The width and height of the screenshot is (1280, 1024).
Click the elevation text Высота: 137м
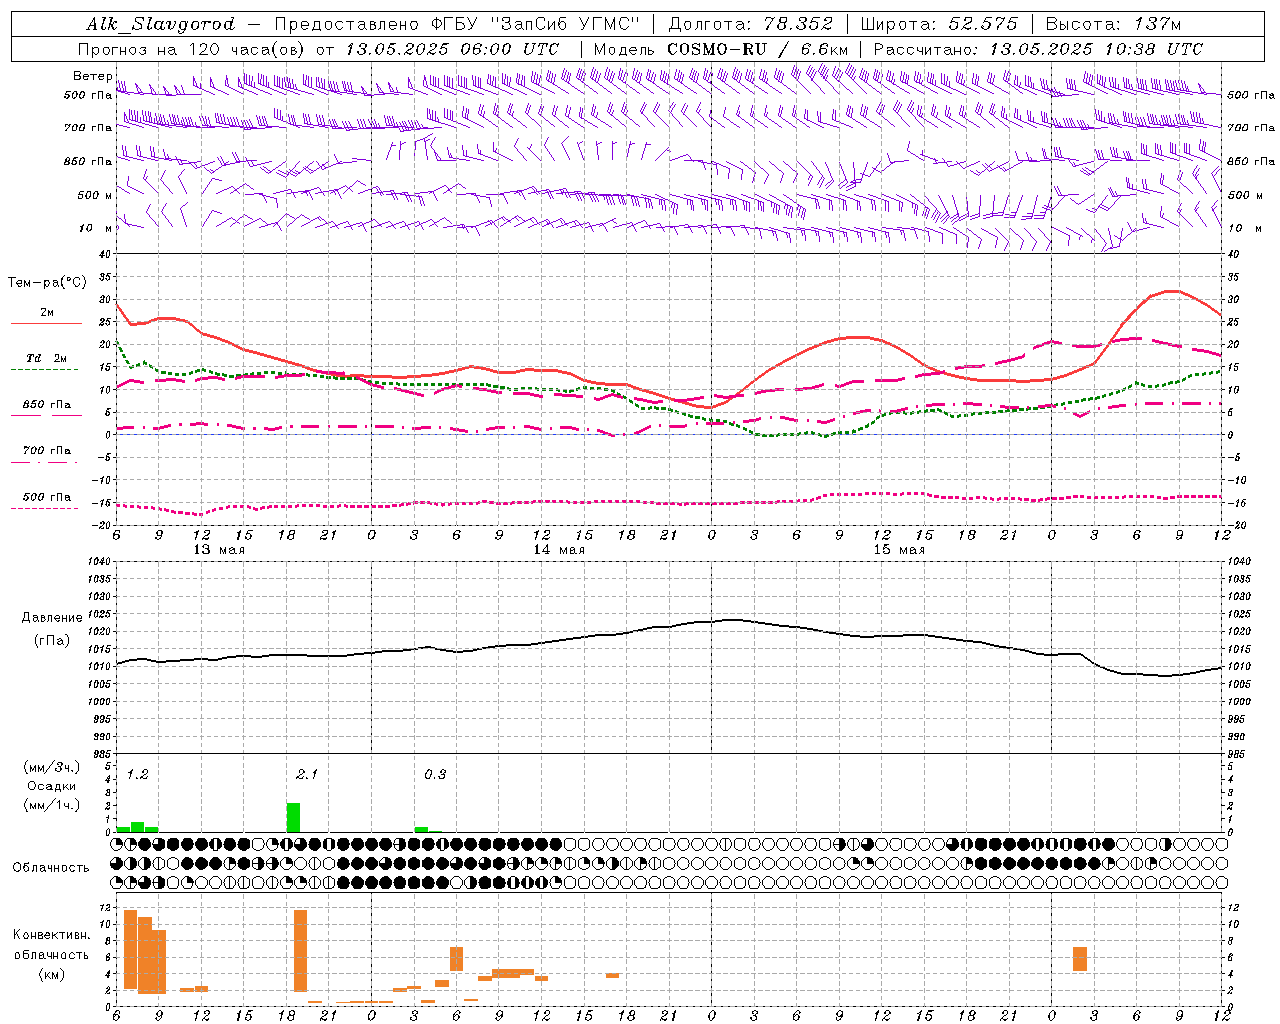click(1113, 24)
